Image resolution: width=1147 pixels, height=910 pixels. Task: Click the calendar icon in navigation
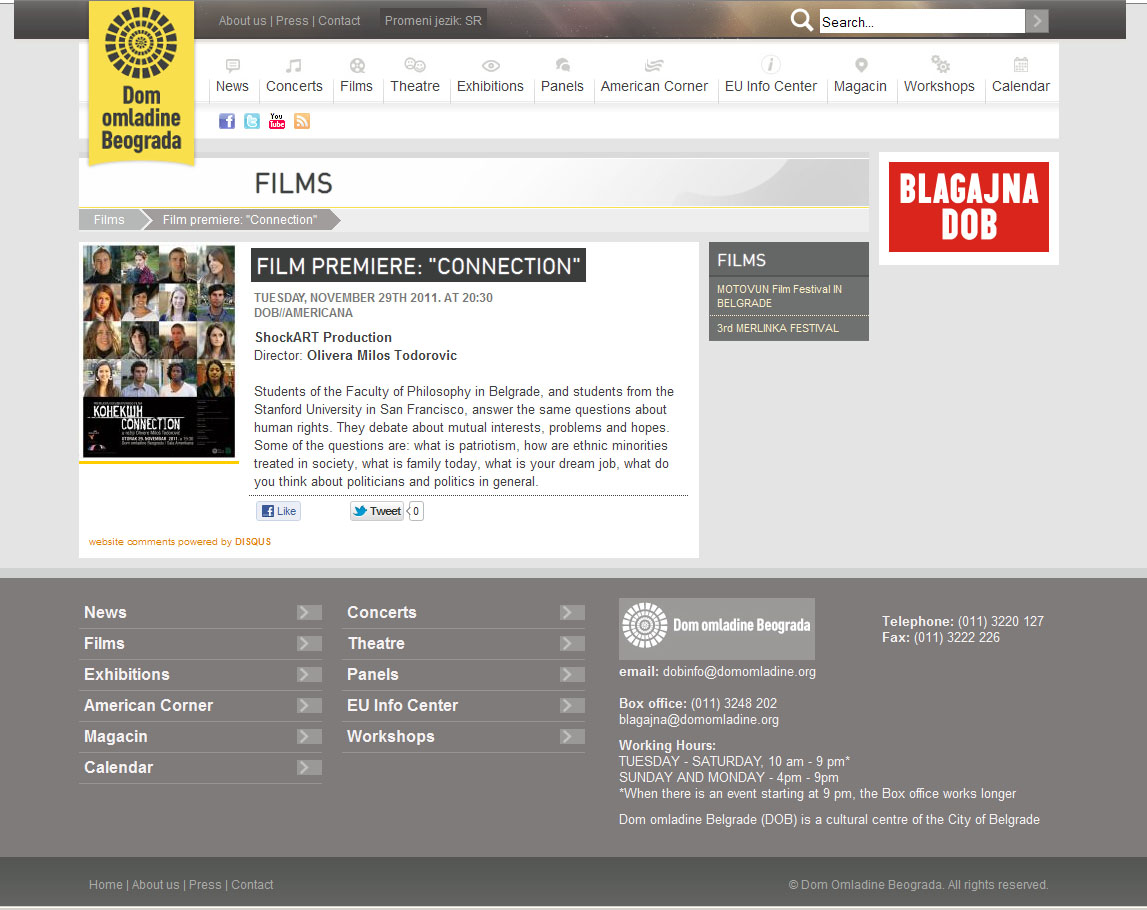pos(1020,65)
